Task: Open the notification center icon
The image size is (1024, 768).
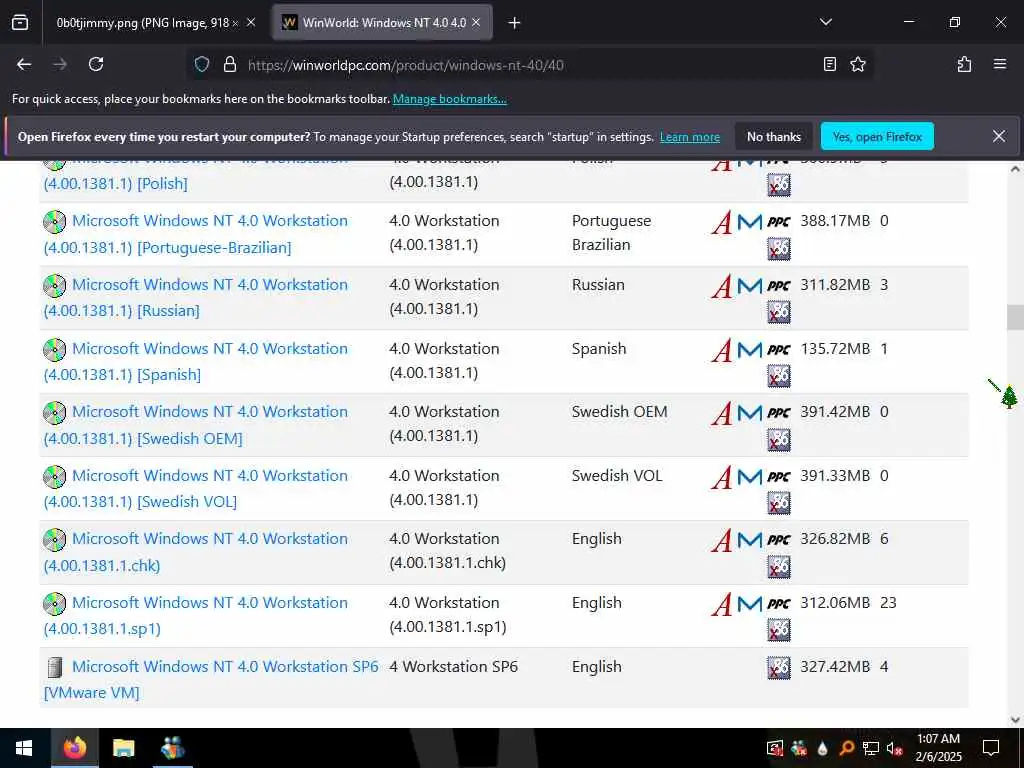Action: tap(991, 748)
